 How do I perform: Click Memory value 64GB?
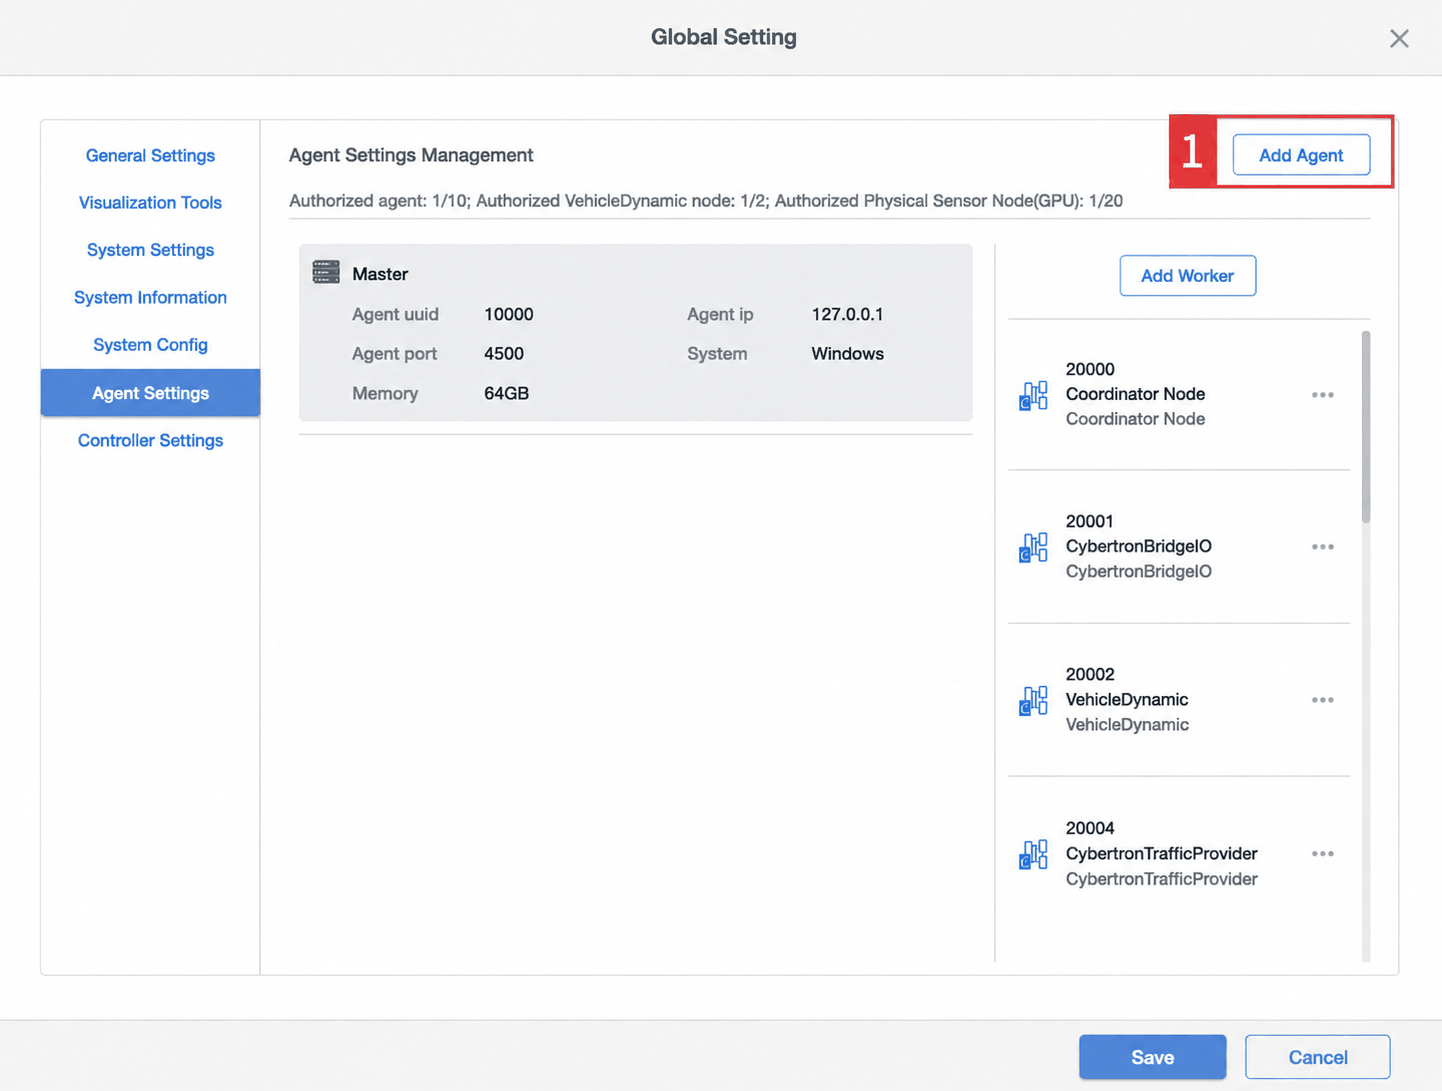point(506,393)
